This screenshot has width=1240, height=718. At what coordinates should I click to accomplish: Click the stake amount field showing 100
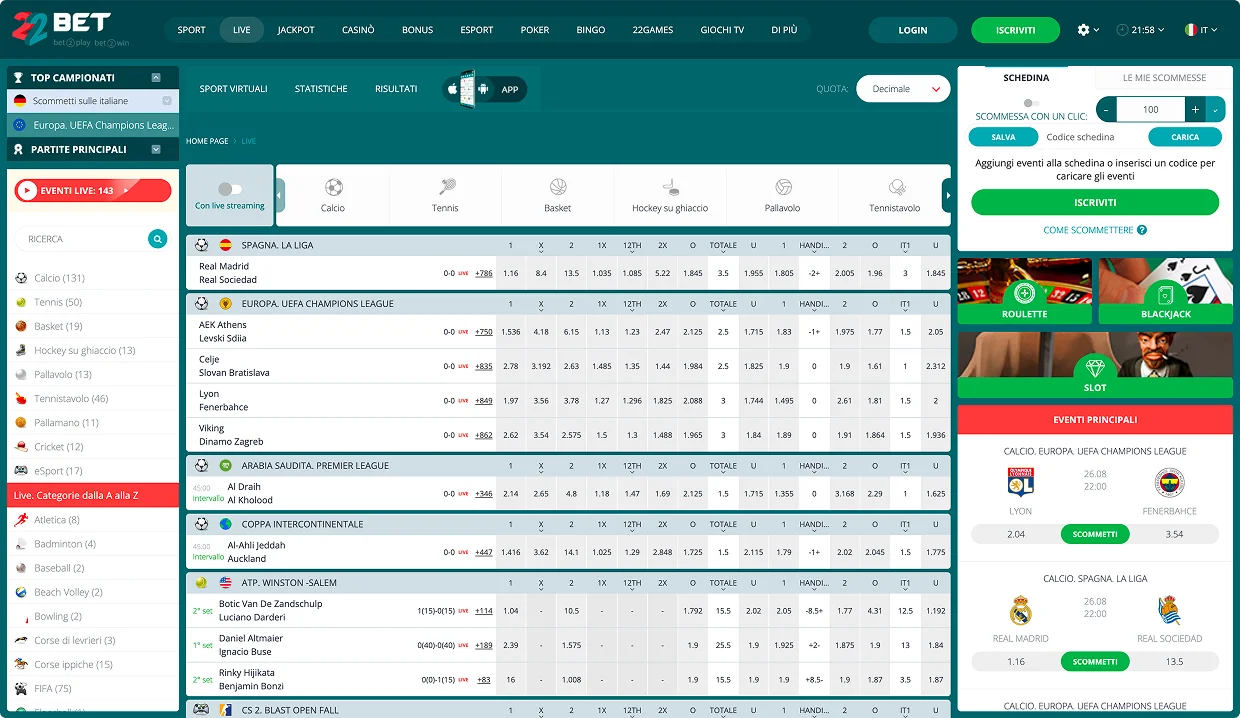1151,110
